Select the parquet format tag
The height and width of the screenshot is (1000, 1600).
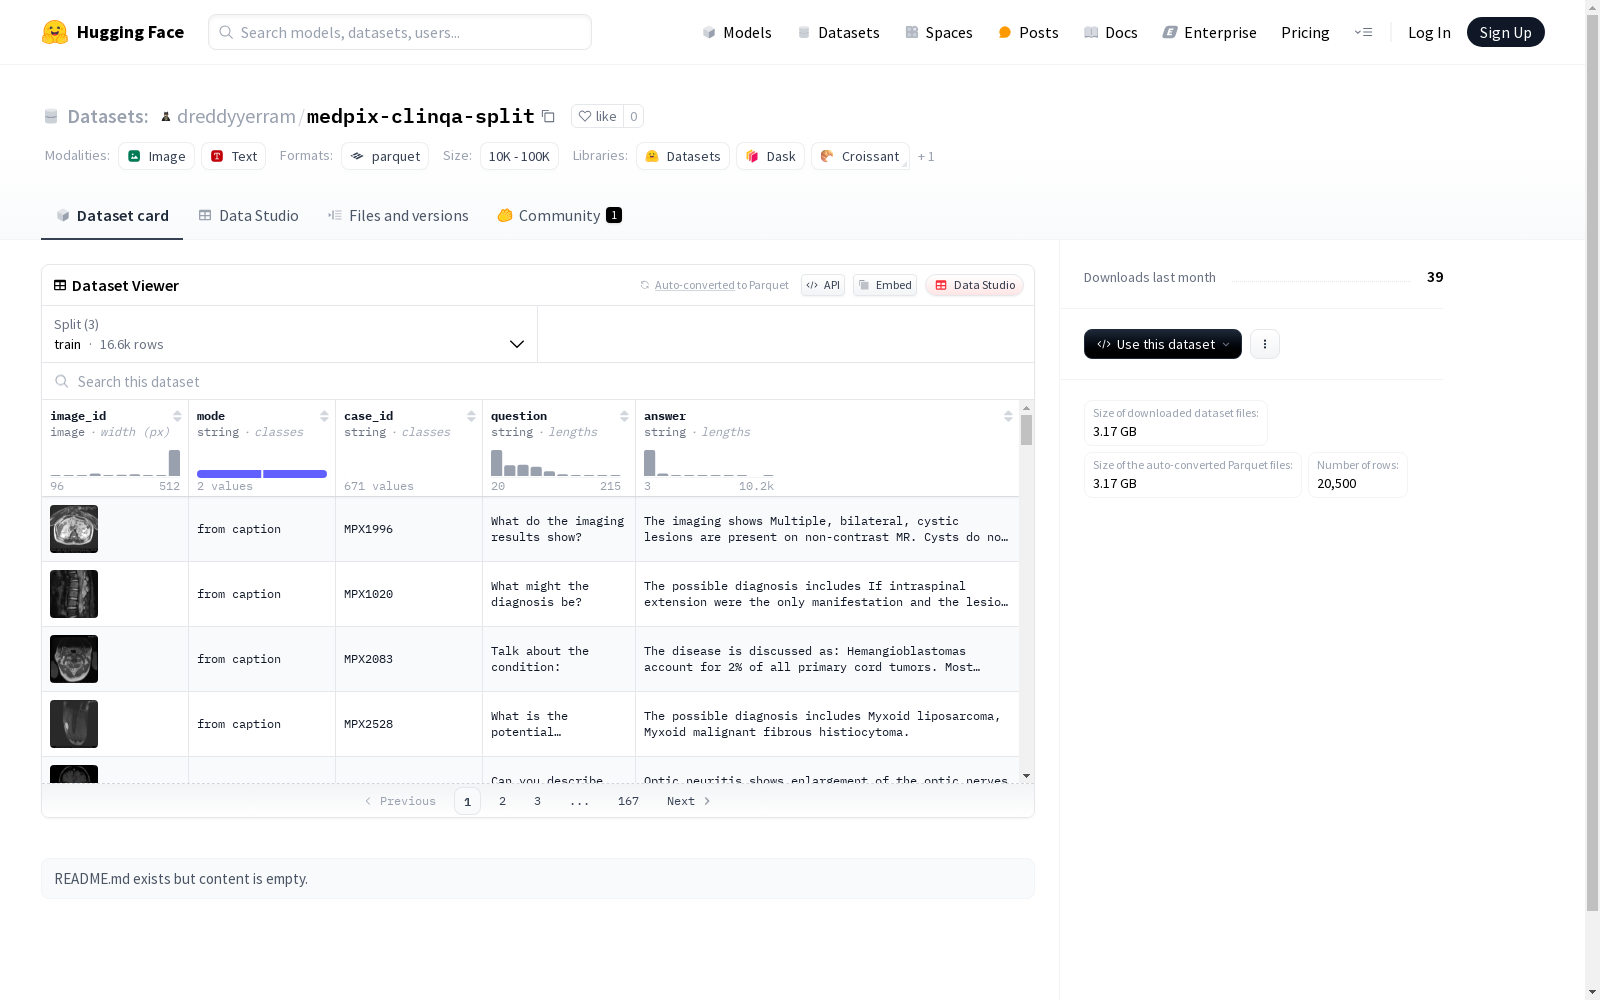(x=385, y=156)
